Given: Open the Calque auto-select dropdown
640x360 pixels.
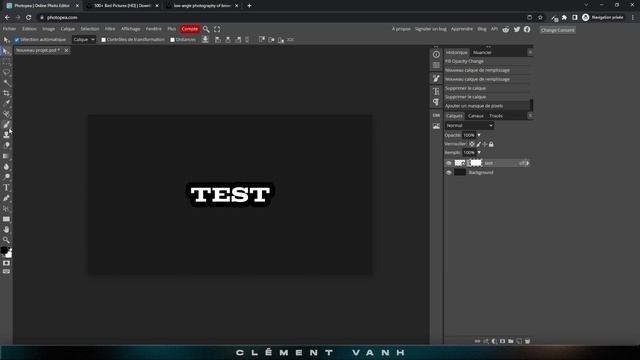Looking at the screenshot, I should [84, 40].
